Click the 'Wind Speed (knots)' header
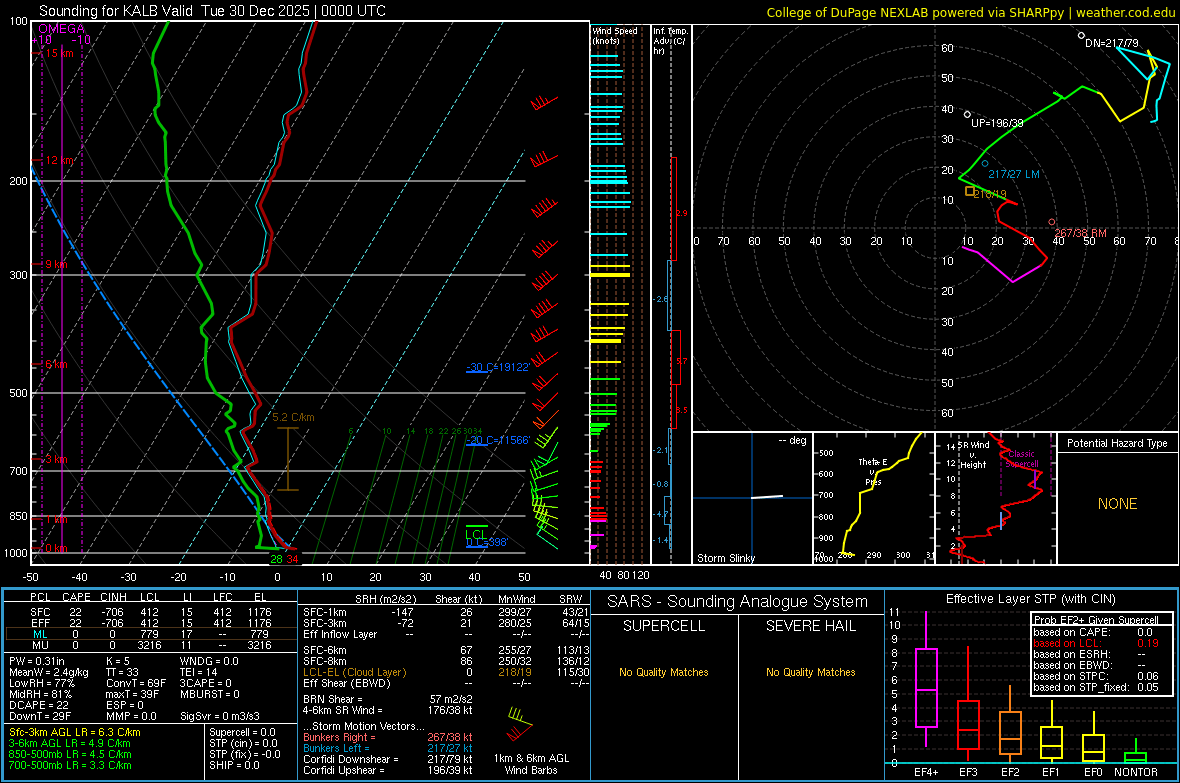Image resolution: width=1180 pixels, height=783 pixels. (614, 35)
